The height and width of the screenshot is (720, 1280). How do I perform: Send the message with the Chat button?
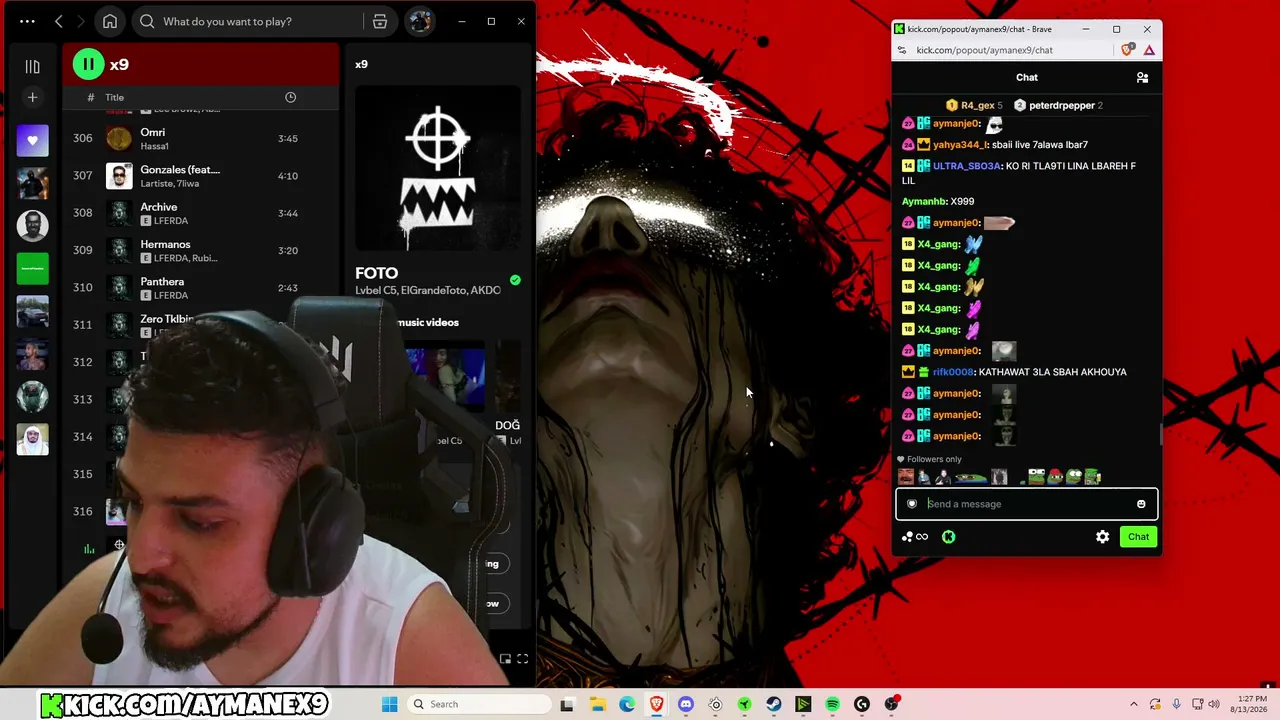[1138, 537]
